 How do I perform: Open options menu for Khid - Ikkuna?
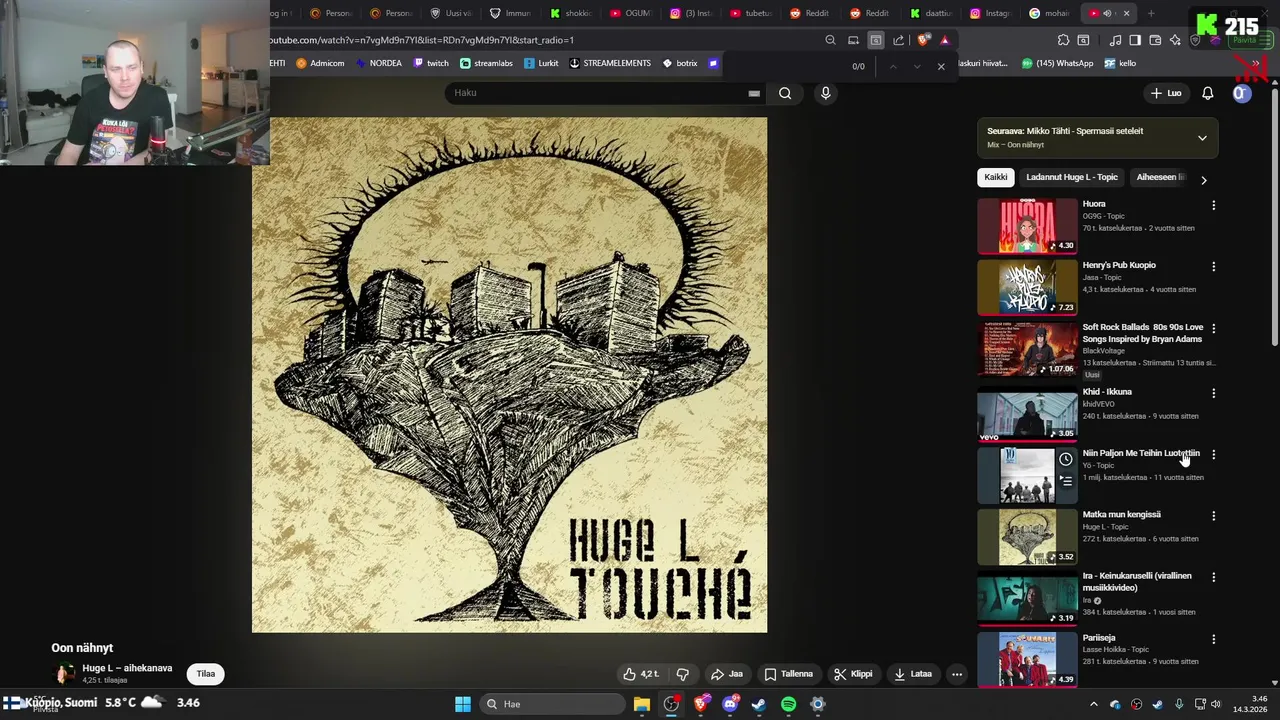pos(1214,393)
